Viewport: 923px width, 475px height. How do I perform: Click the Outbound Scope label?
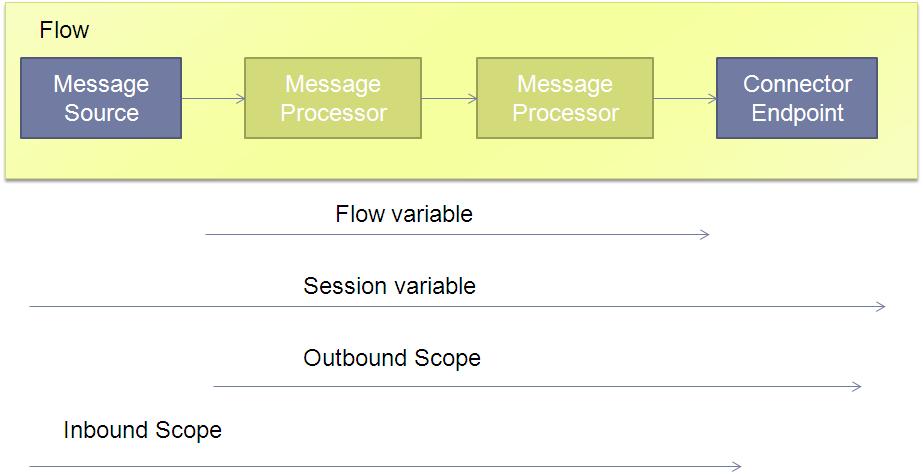click(x=392, y=358)
